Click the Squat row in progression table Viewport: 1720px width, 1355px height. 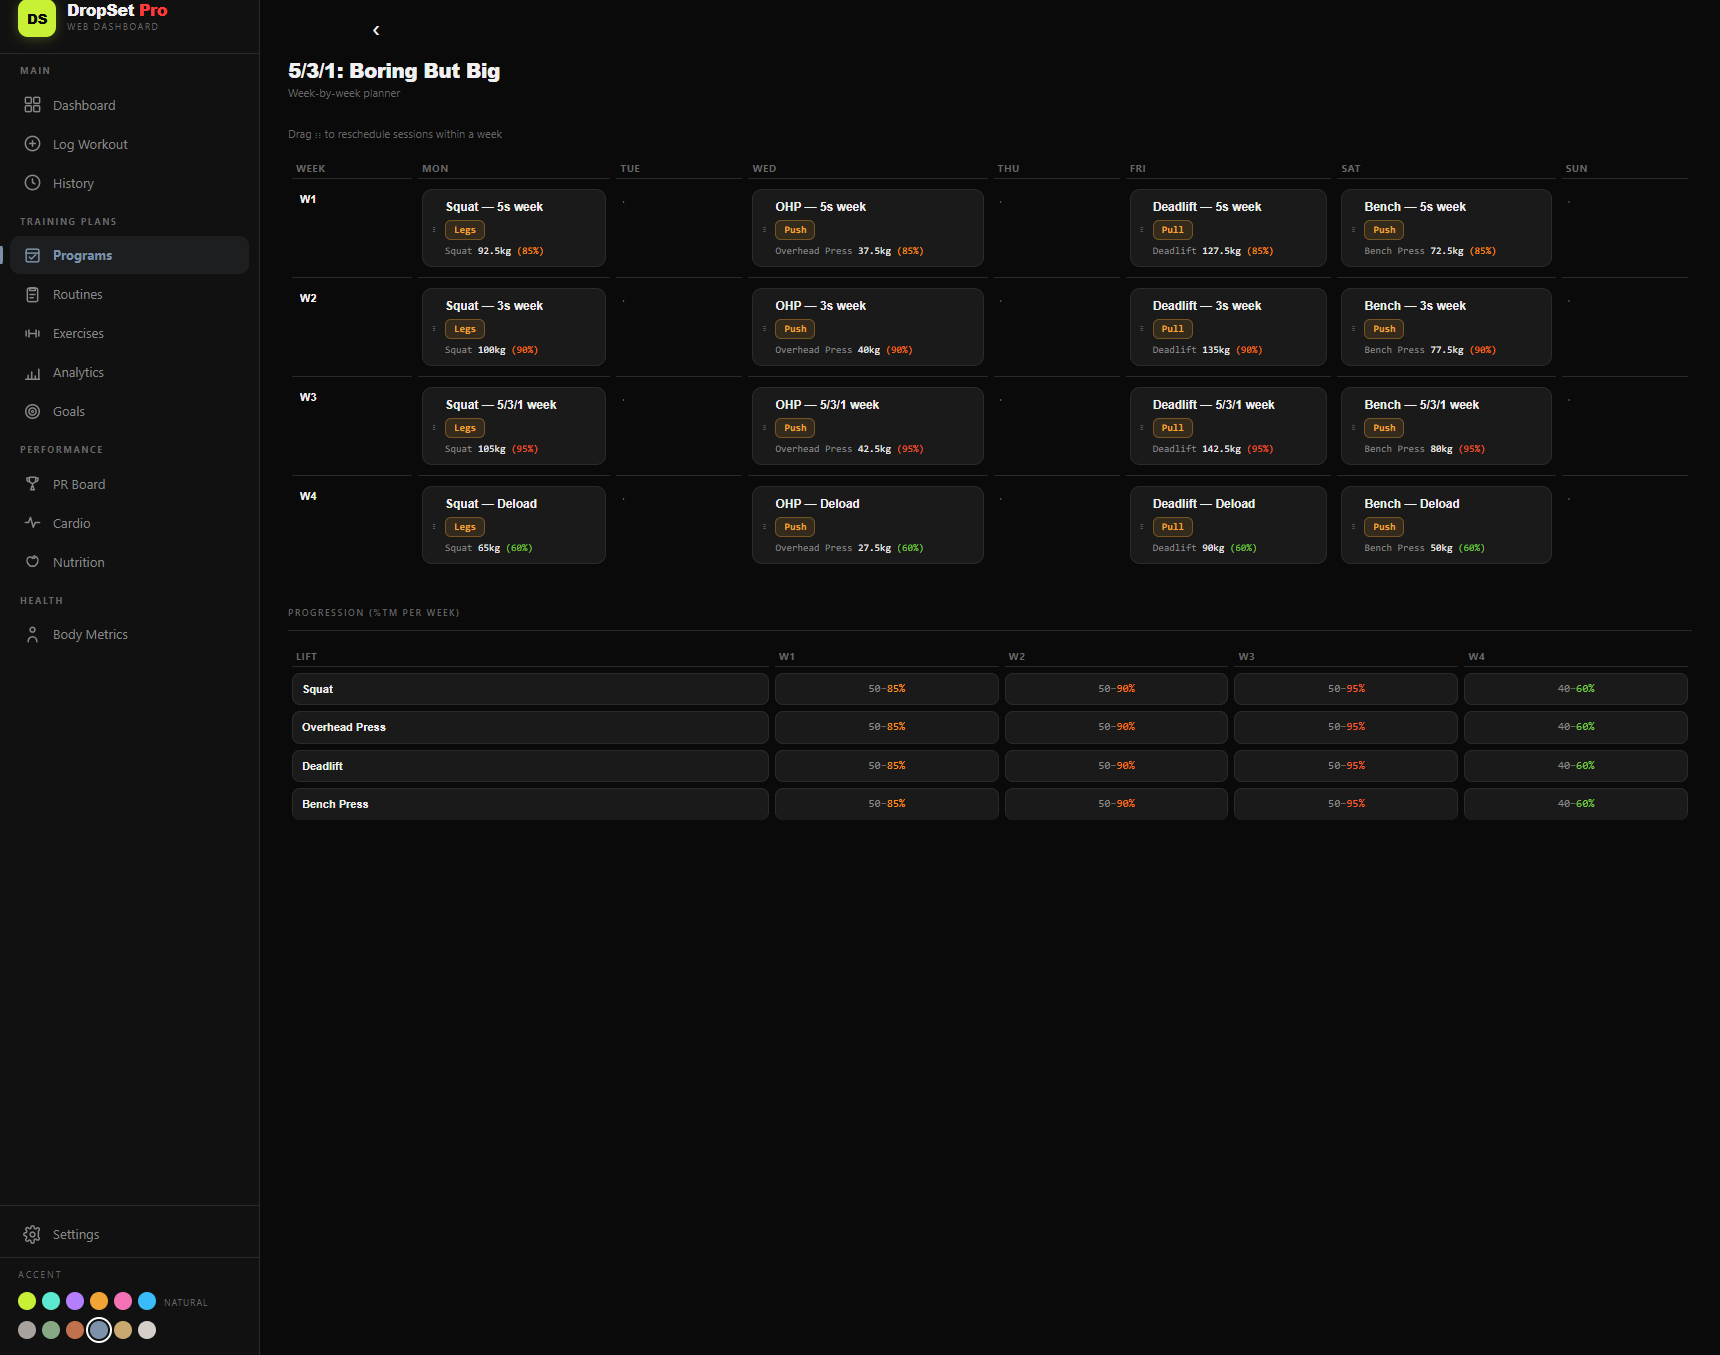click(530, 689)
